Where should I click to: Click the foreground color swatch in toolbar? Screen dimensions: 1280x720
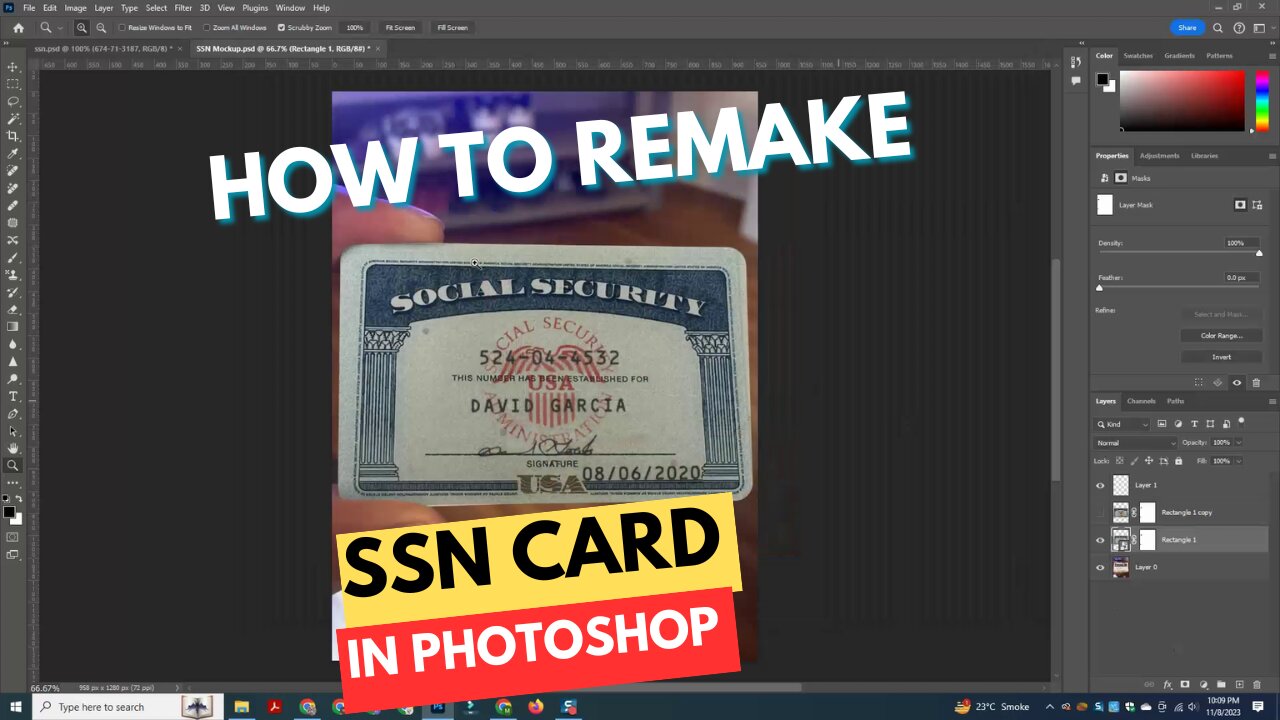[x=9, y=512]
